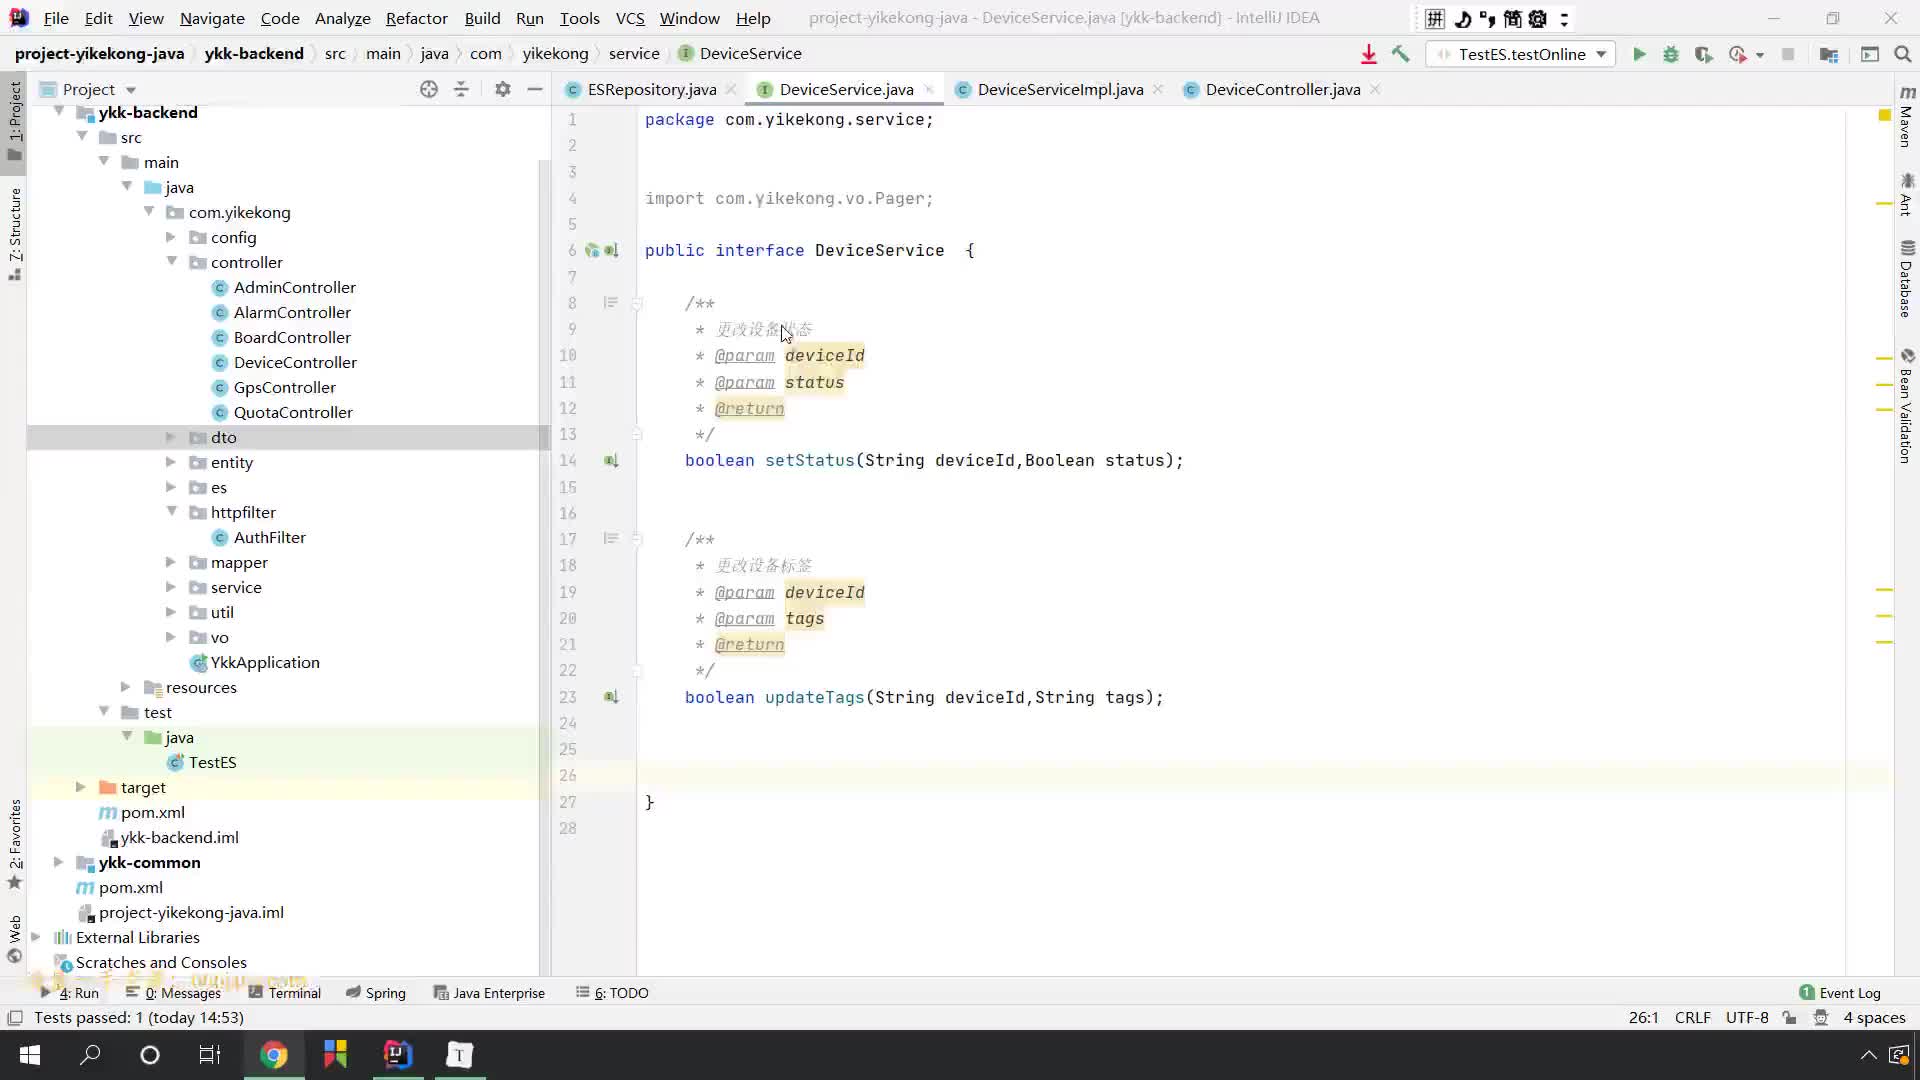Locate current file in Project view
The height and width of the screenshot is (1080, 1920).
click(429, 89)
